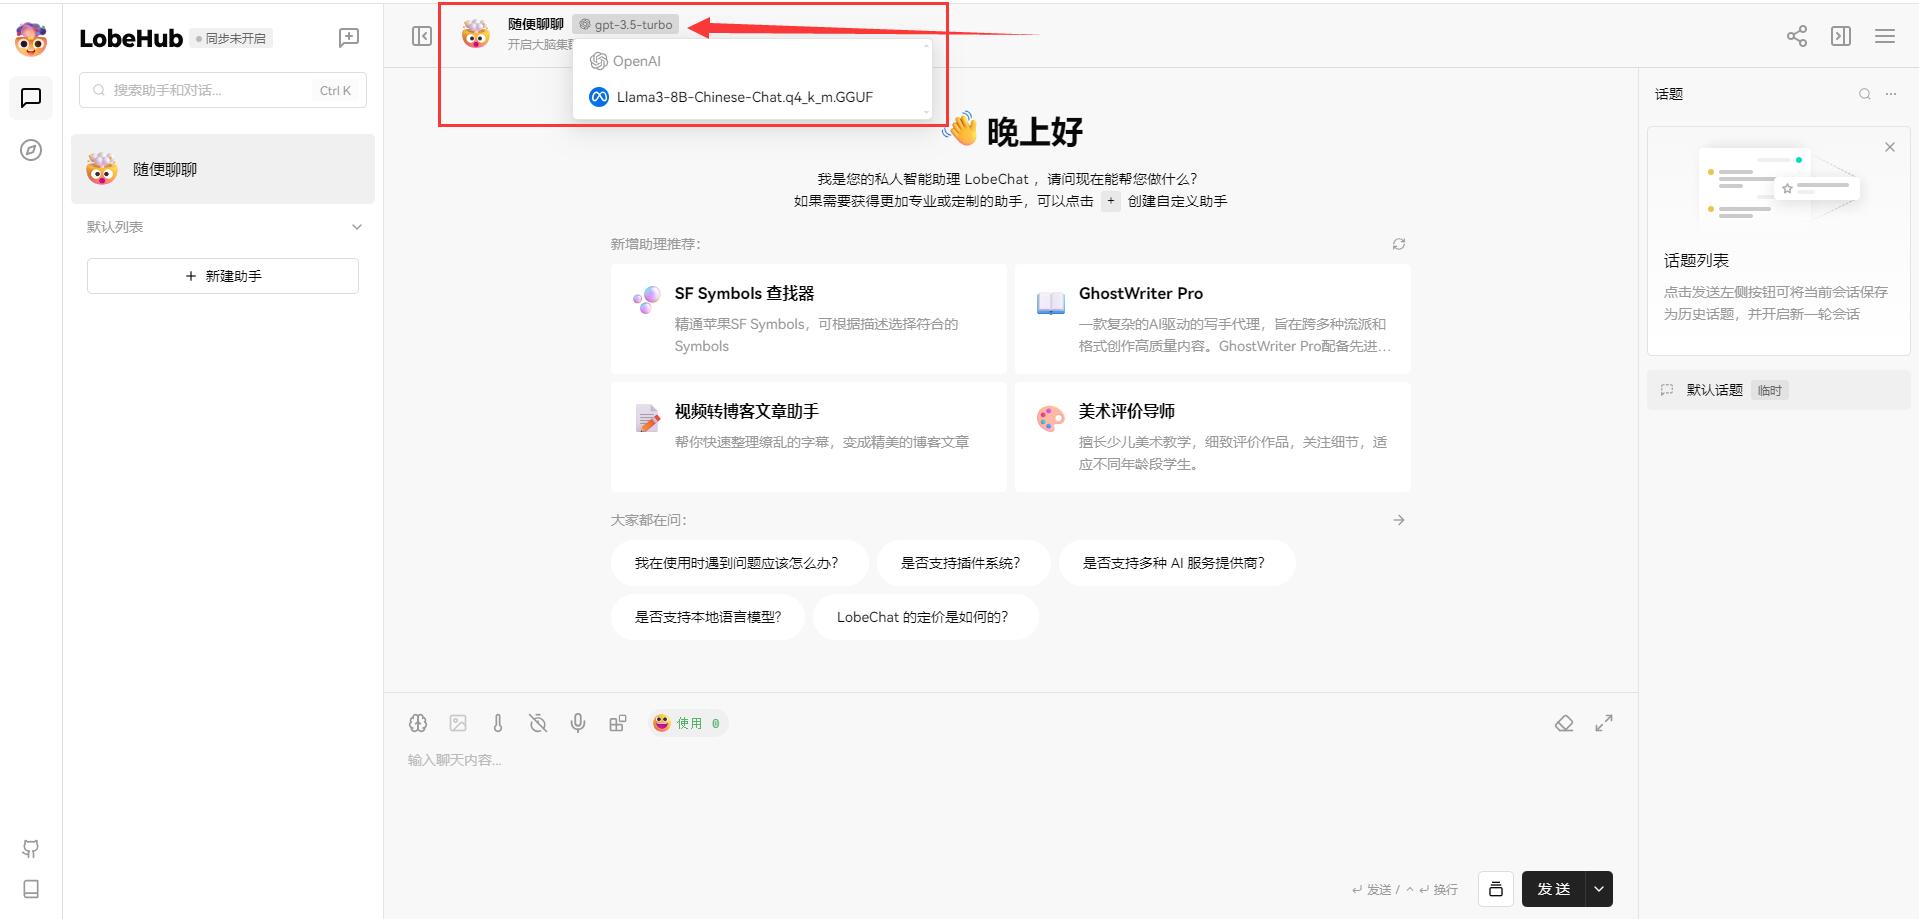Click the LobeHub logo text
Viewport: 1919px width, 919px height.
pos(131,38)
